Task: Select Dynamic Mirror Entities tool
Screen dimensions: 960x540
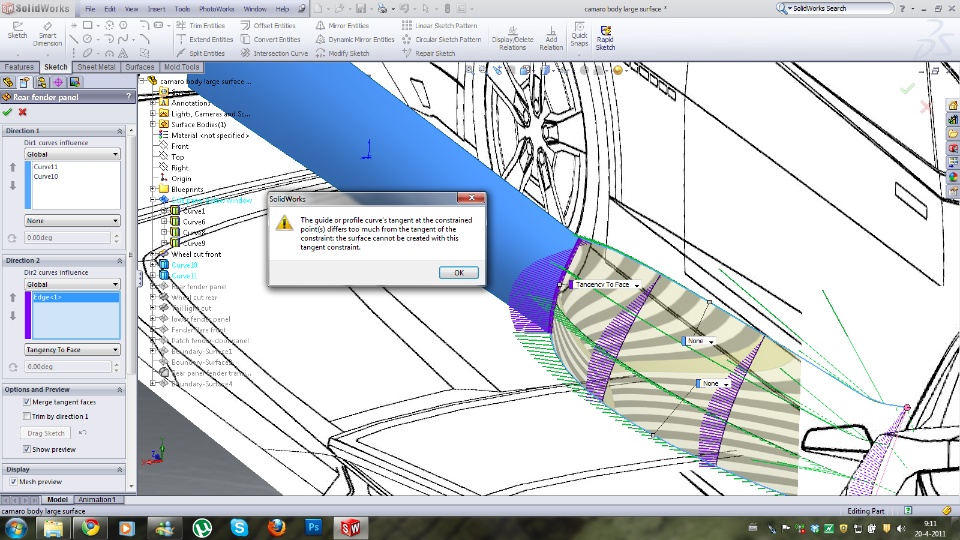Action: click(x=355, y=39)
